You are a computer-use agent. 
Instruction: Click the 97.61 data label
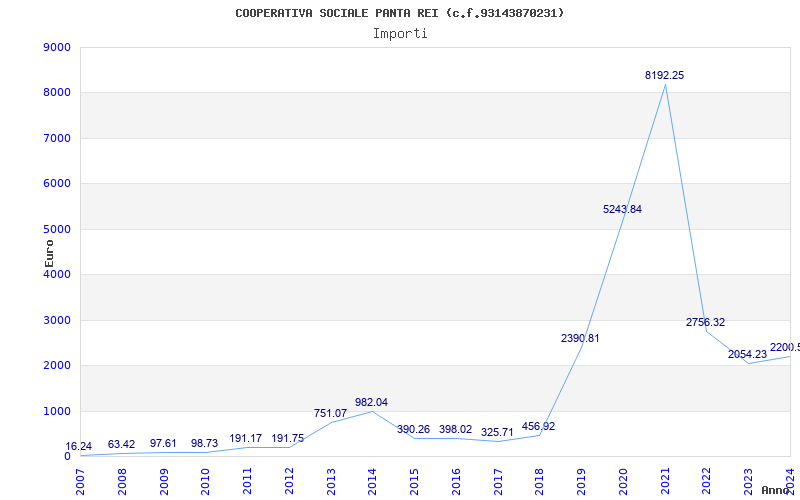[163, 443]
